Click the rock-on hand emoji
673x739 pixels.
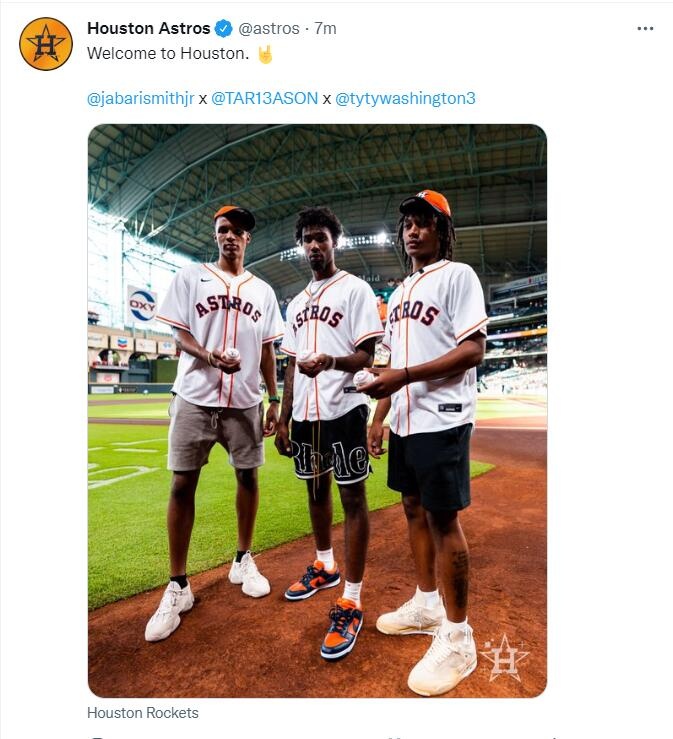265,54
